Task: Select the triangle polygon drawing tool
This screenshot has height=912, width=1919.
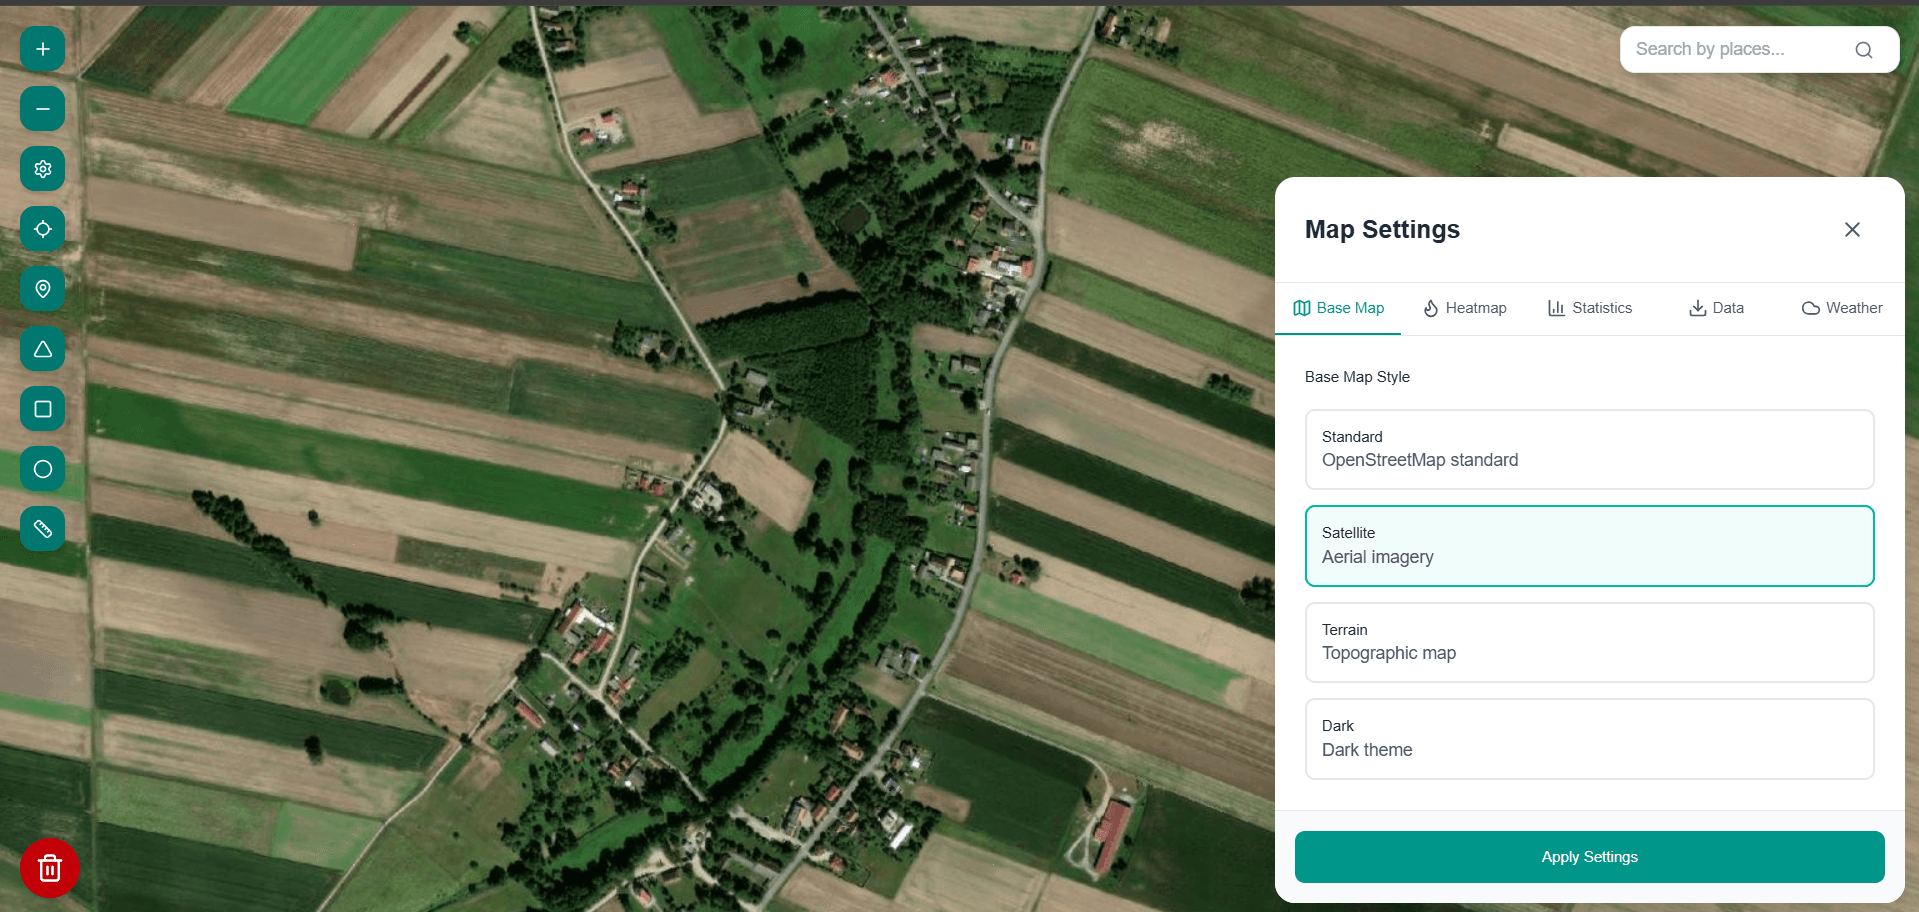Action: click(x=43, y=349)
